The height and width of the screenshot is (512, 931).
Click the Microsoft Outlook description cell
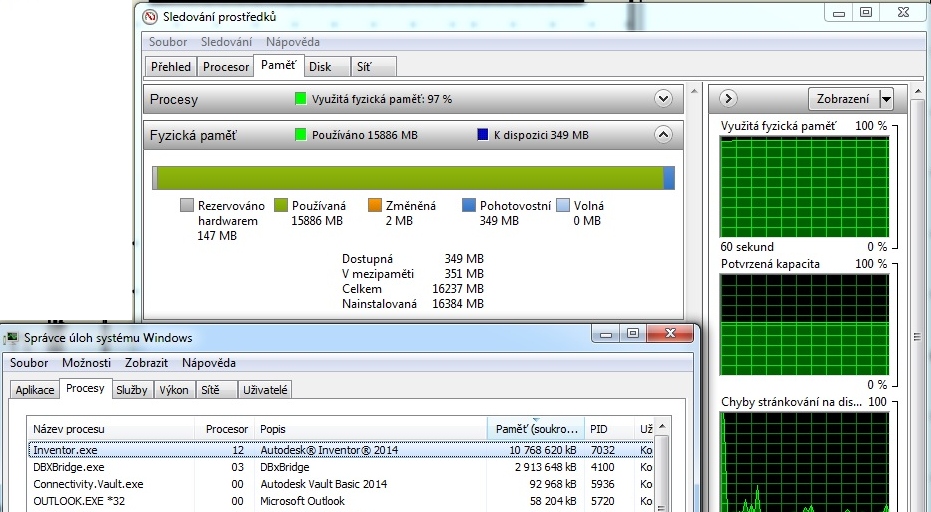[302, 501]
